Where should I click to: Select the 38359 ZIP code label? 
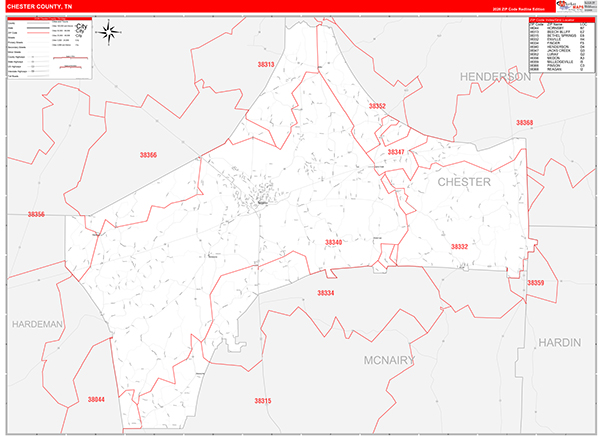coord(535,283)
